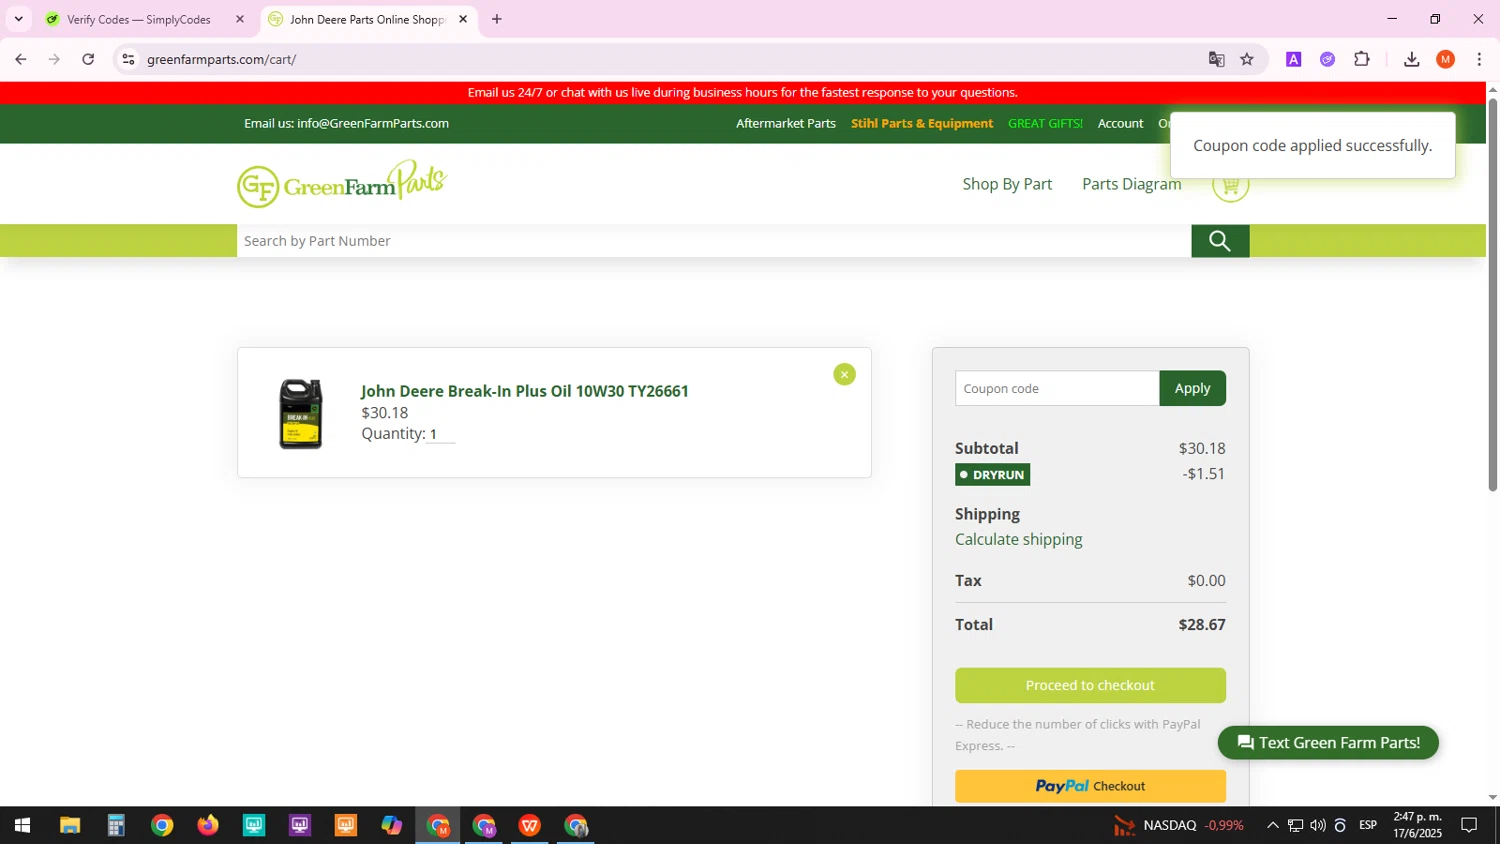Click the DRYRUN applied coupon badge

[992, 474]
